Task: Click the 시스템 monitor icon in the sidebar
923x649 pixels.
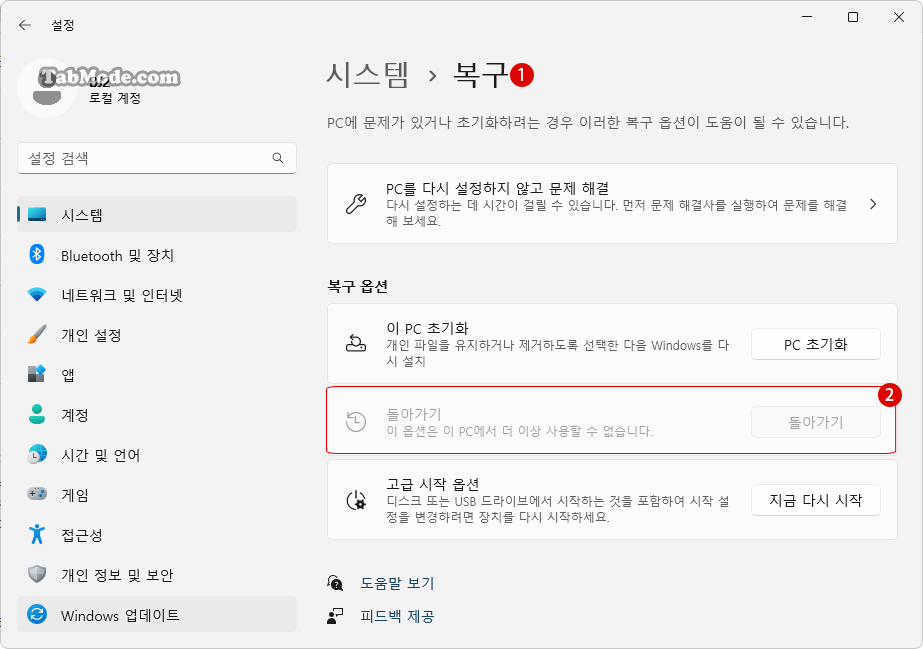Action: click(x=37, y=214)
